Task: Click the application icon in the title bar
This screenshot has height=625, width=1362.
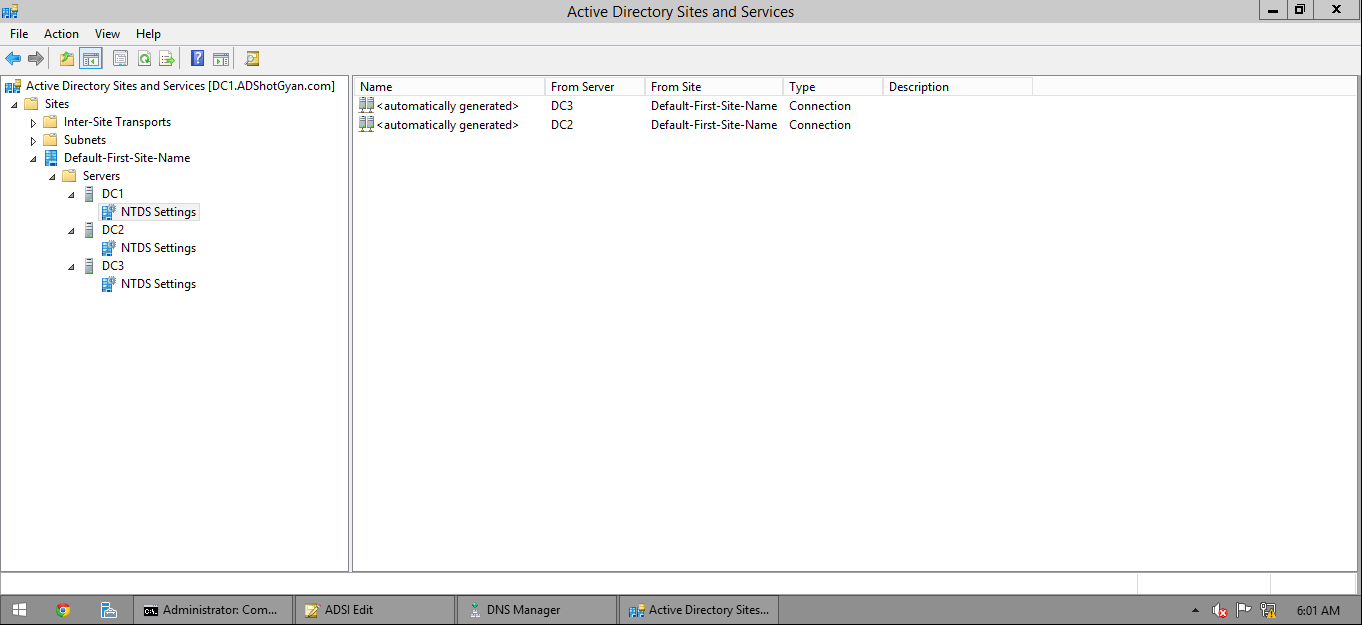Action: pyautogui.click(x=11, y=10)
